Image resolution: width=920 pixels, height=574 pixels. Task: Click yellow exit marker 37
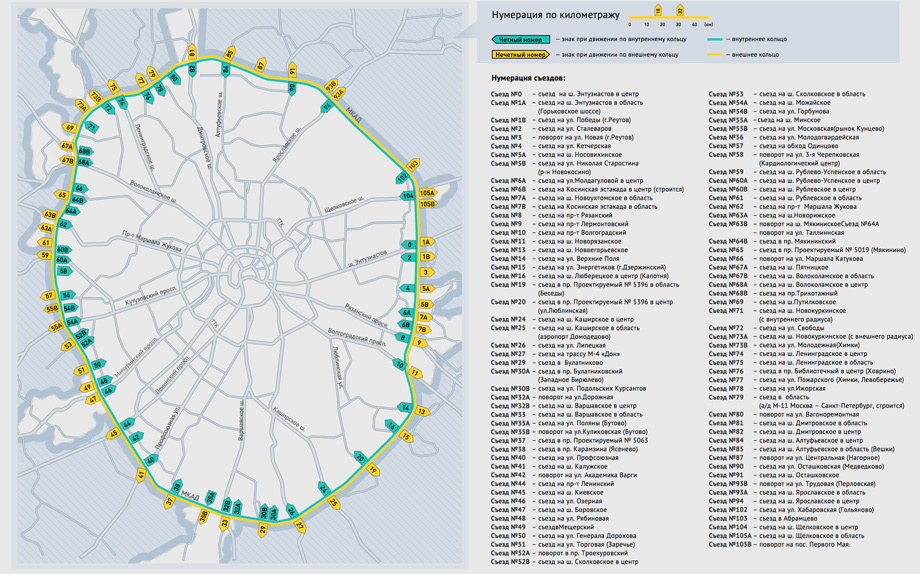pos(170,501)
